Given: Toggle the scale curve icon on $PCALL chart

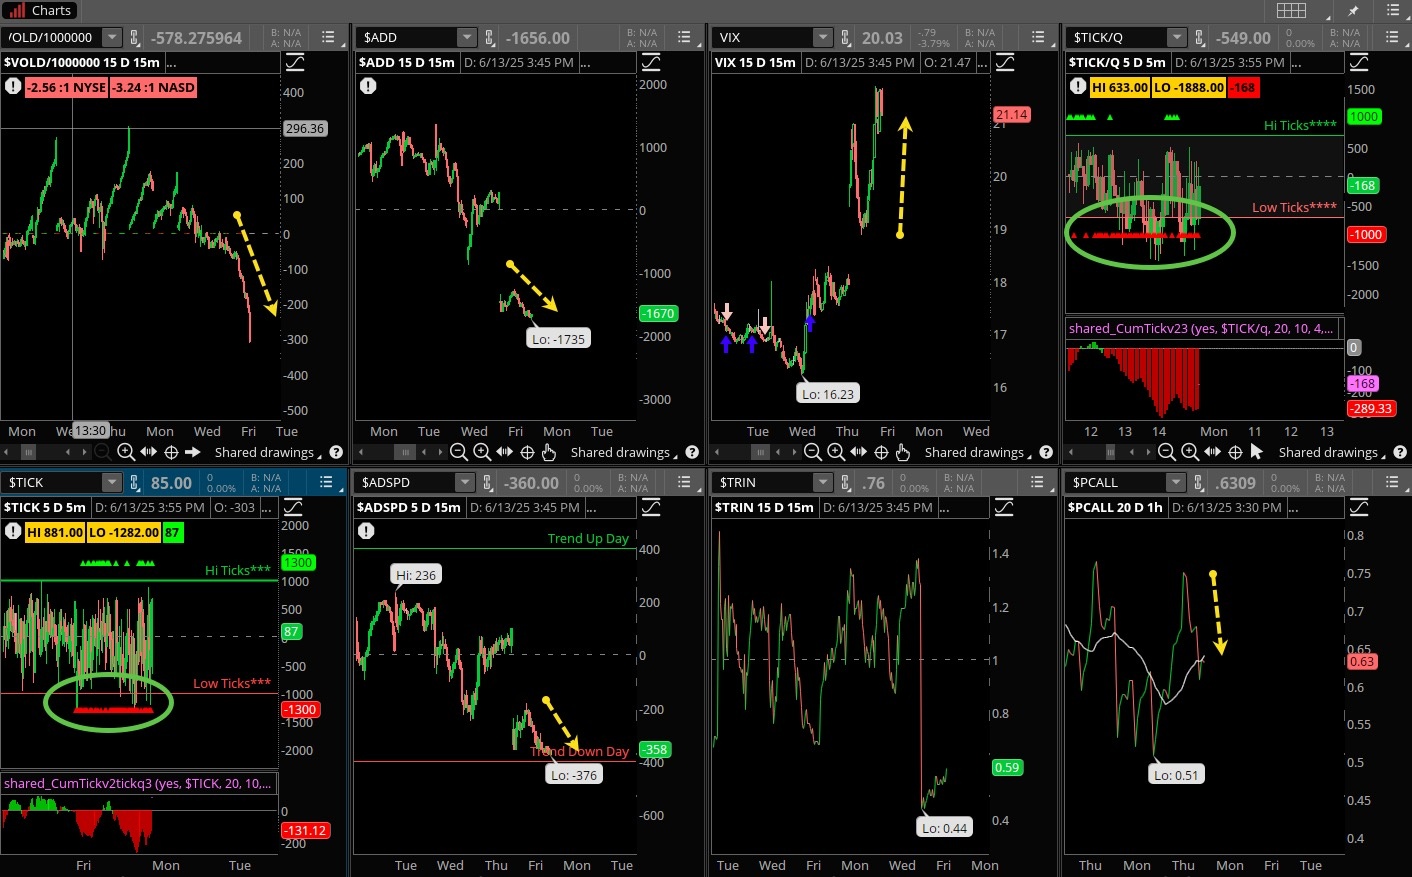Looking at the screenshot, I should tap(1358, 508).
